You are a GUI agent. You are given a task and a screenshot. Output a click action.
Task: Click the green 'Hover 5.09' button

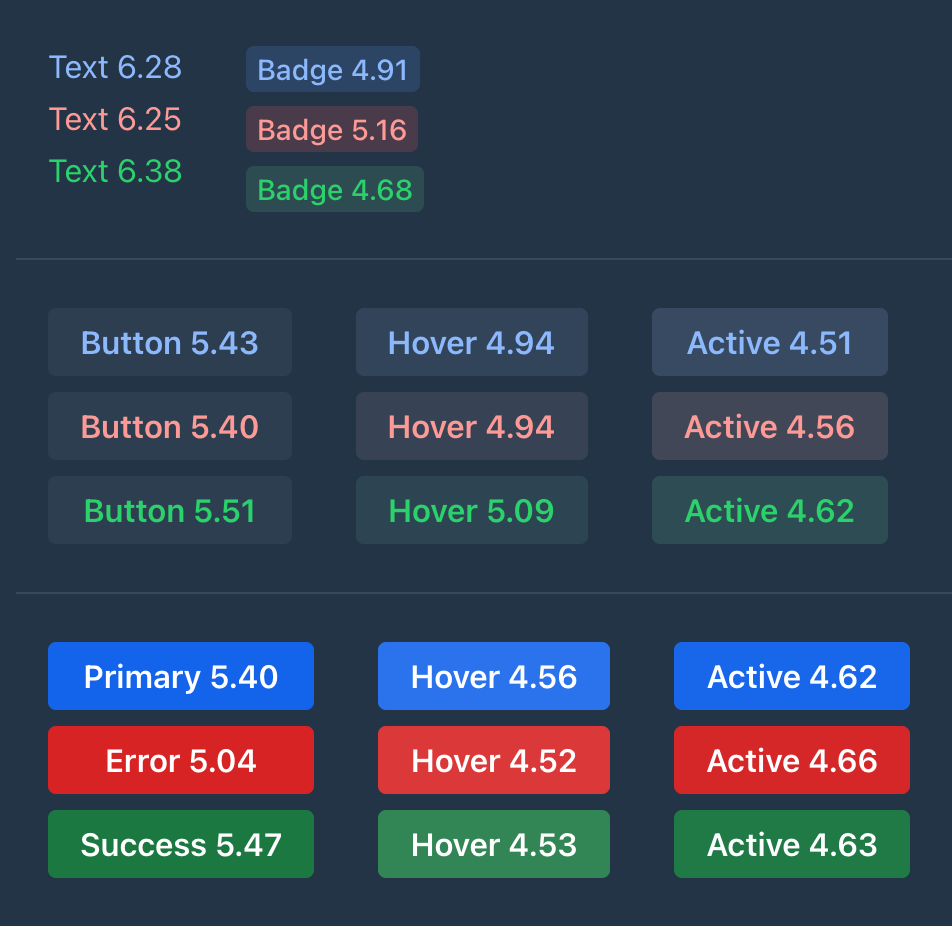click(471, 510)
